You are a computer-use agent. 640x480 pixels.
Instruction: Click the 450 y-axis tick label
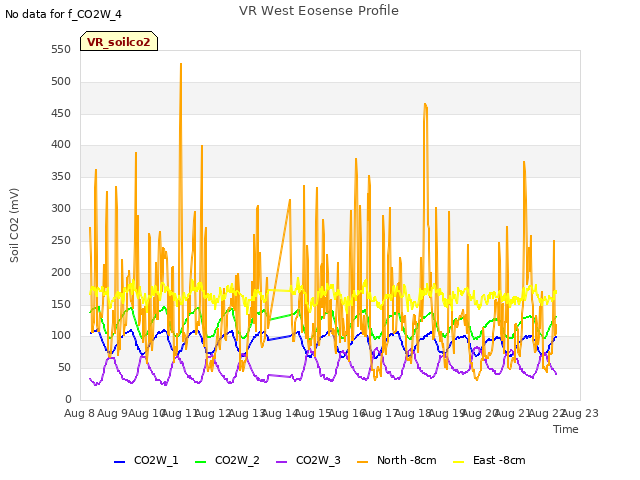(x=61, y=113)
